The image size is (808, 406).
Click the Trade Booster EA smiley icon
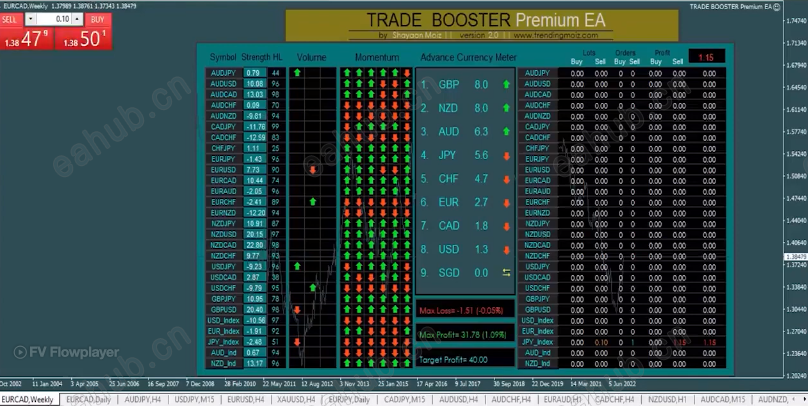point(777,7)
